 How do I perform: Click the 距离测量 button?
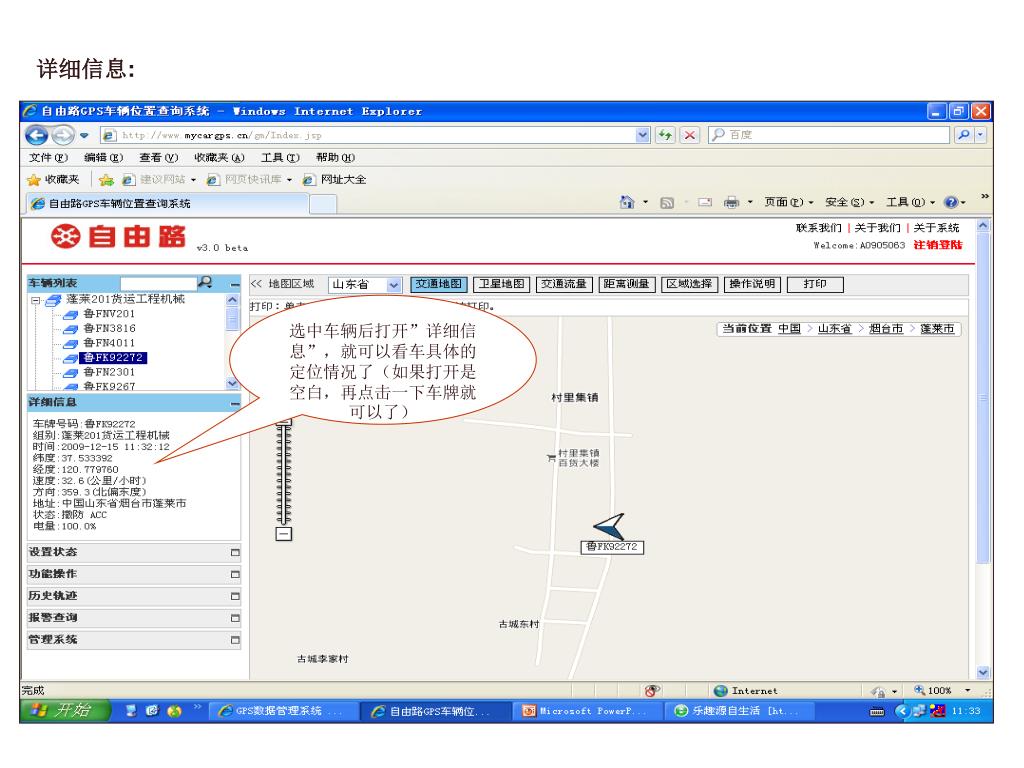[626, 284]
